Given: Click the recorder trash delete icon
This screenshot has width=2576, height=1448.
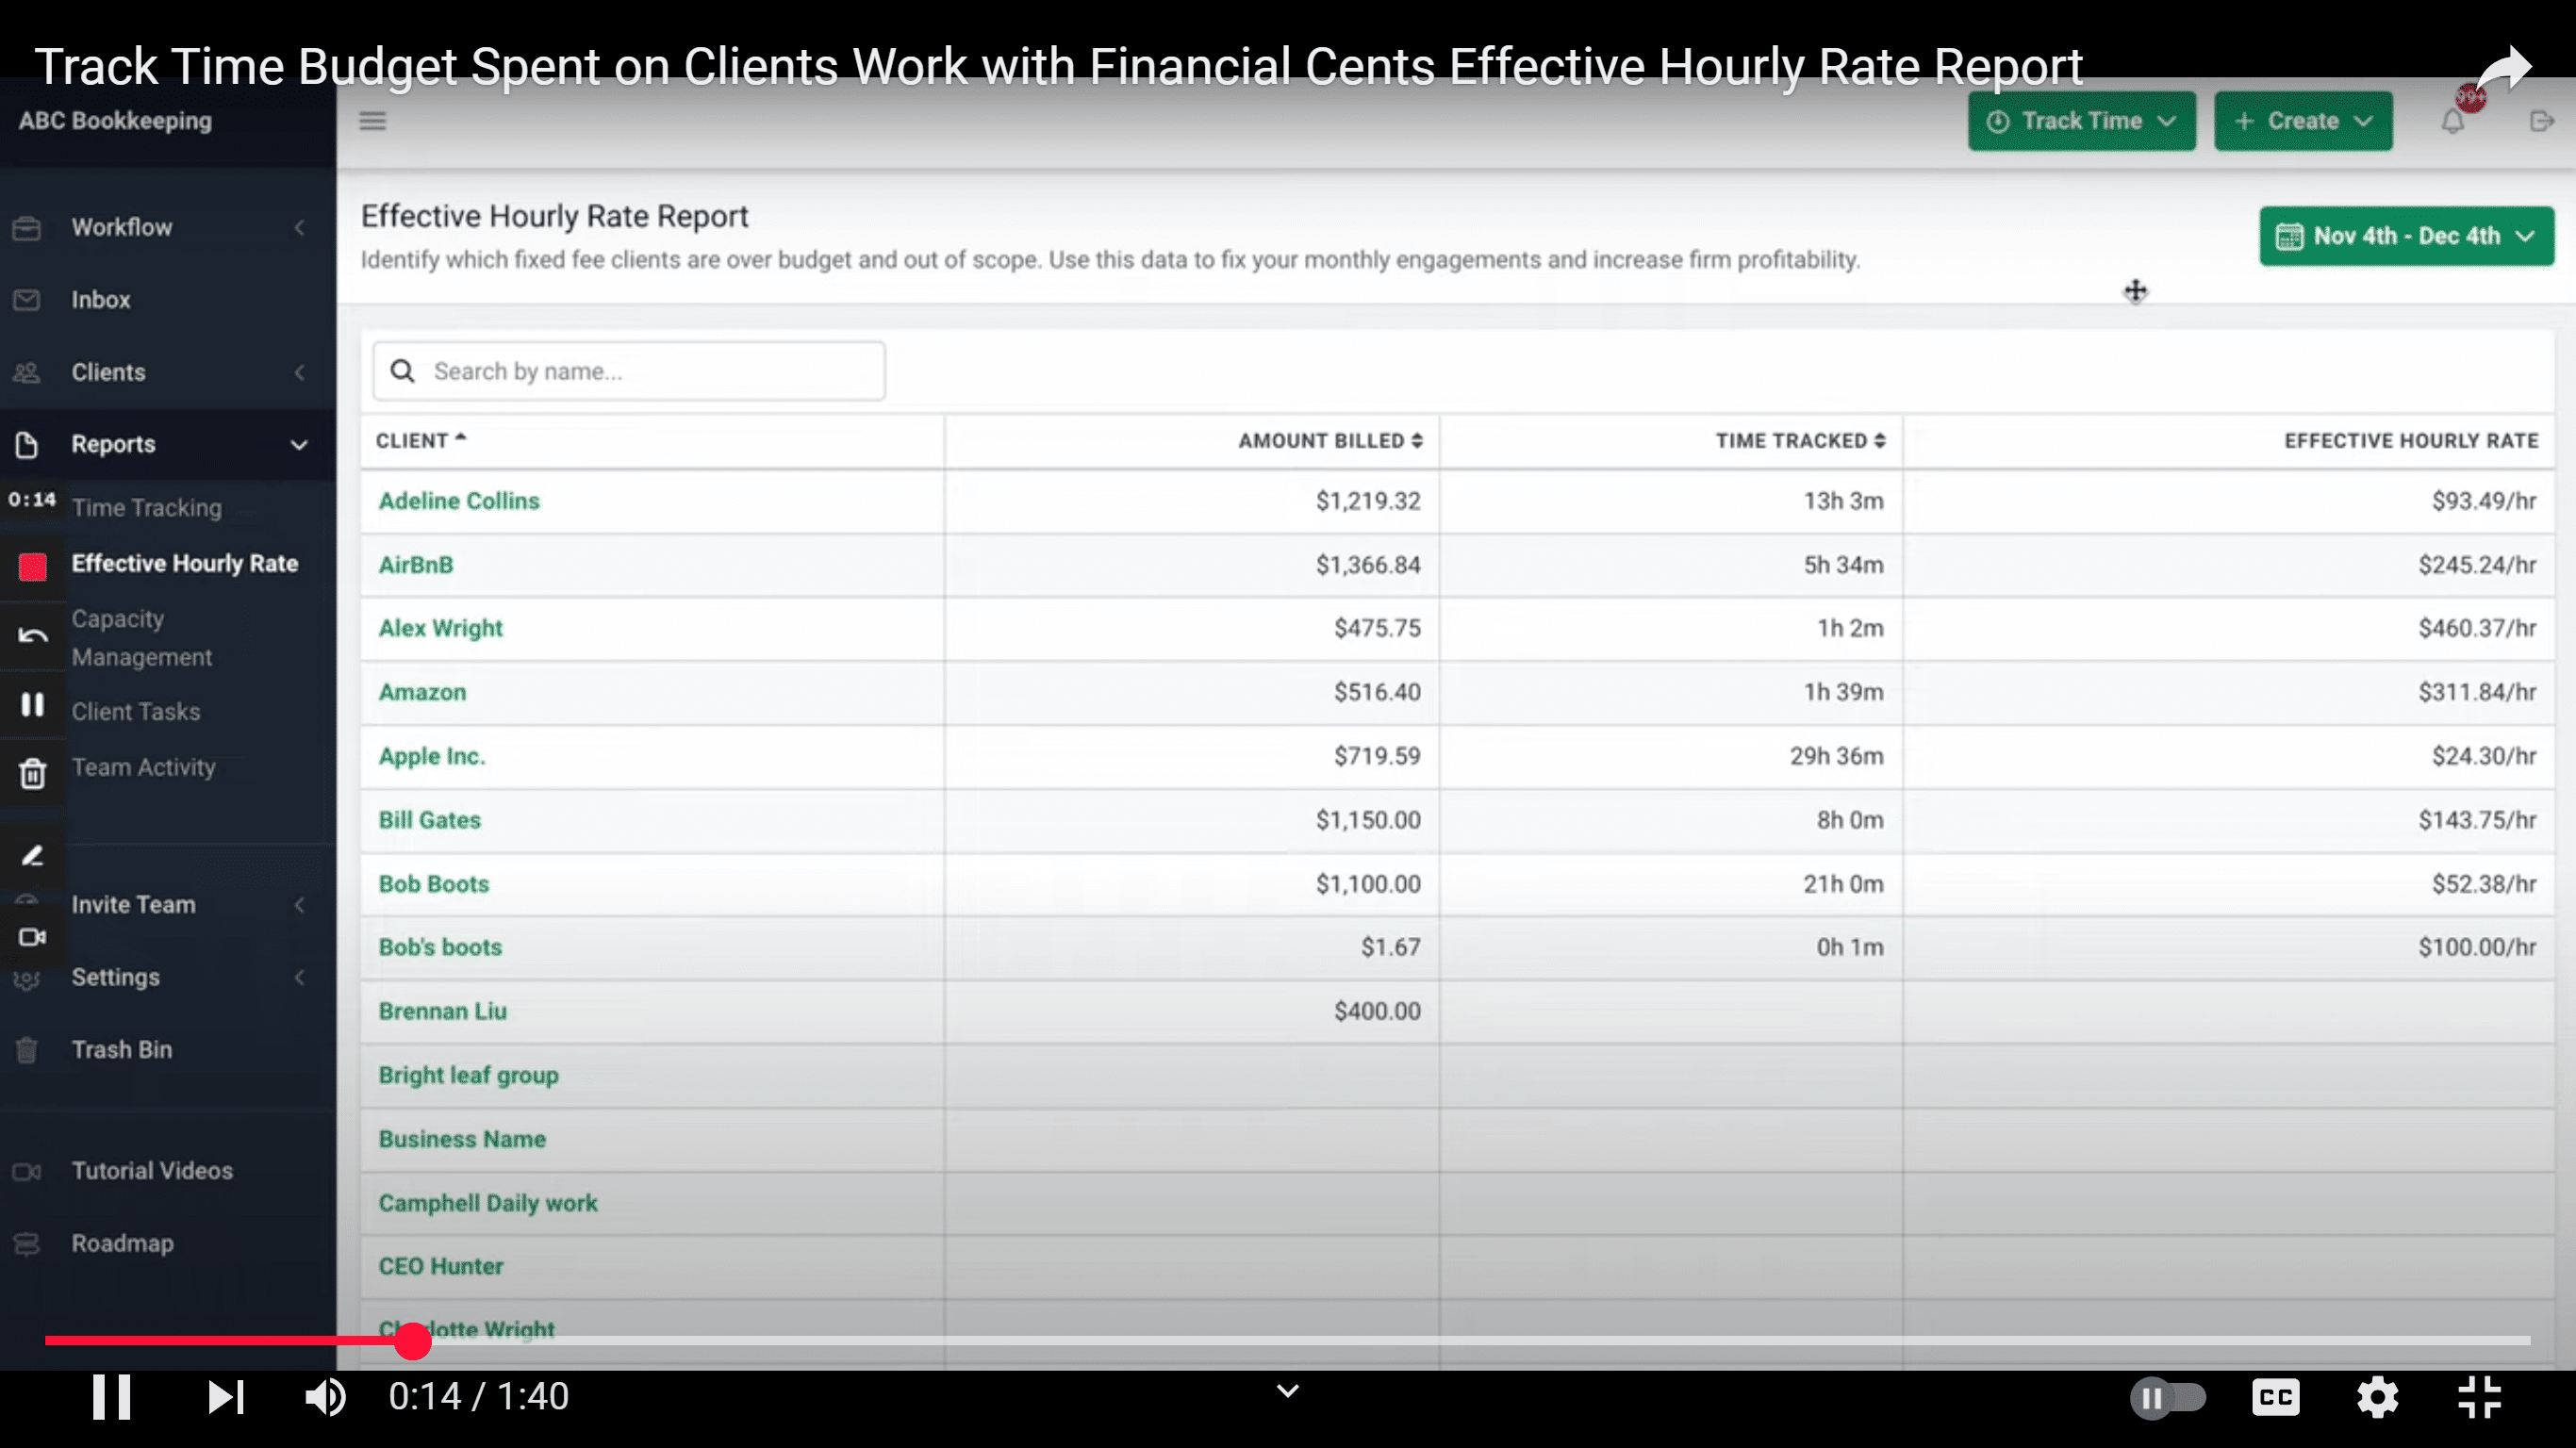Looking at the screenshot, I should point(33,773).
